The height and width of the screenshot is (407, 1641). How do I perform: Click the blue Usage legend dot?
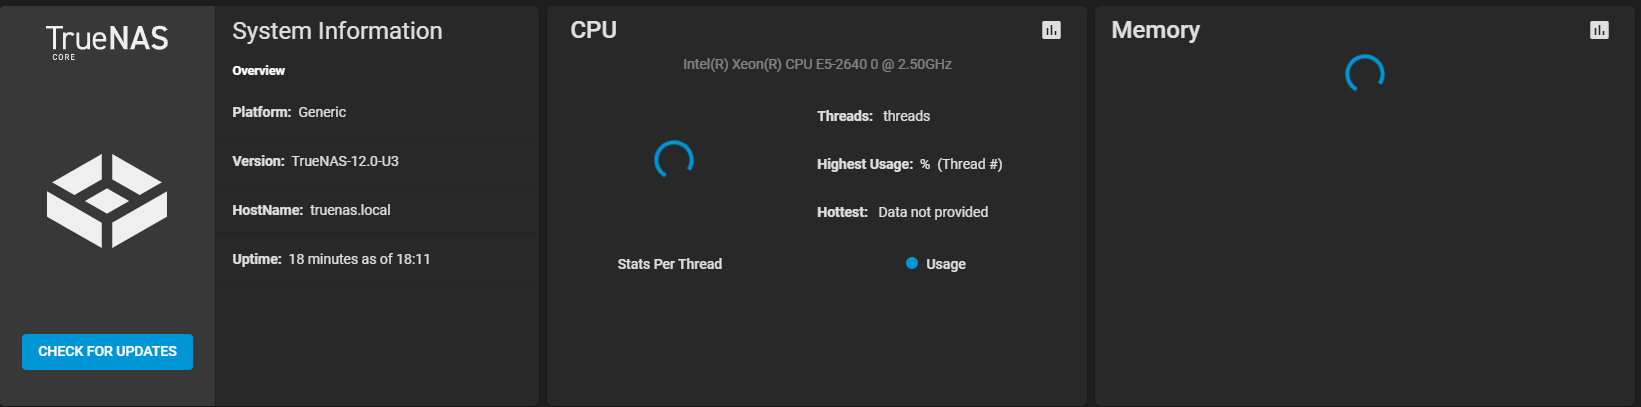coord(912,263)
